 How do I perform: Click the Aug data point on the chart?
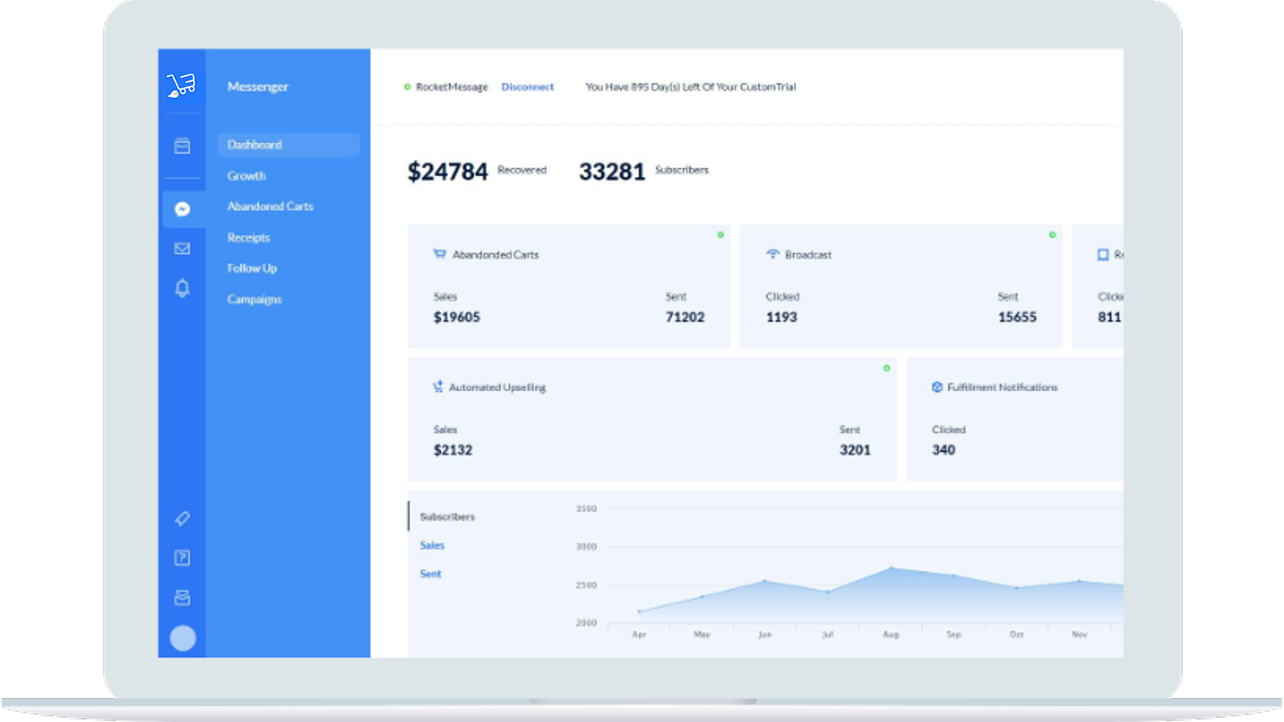891,568
